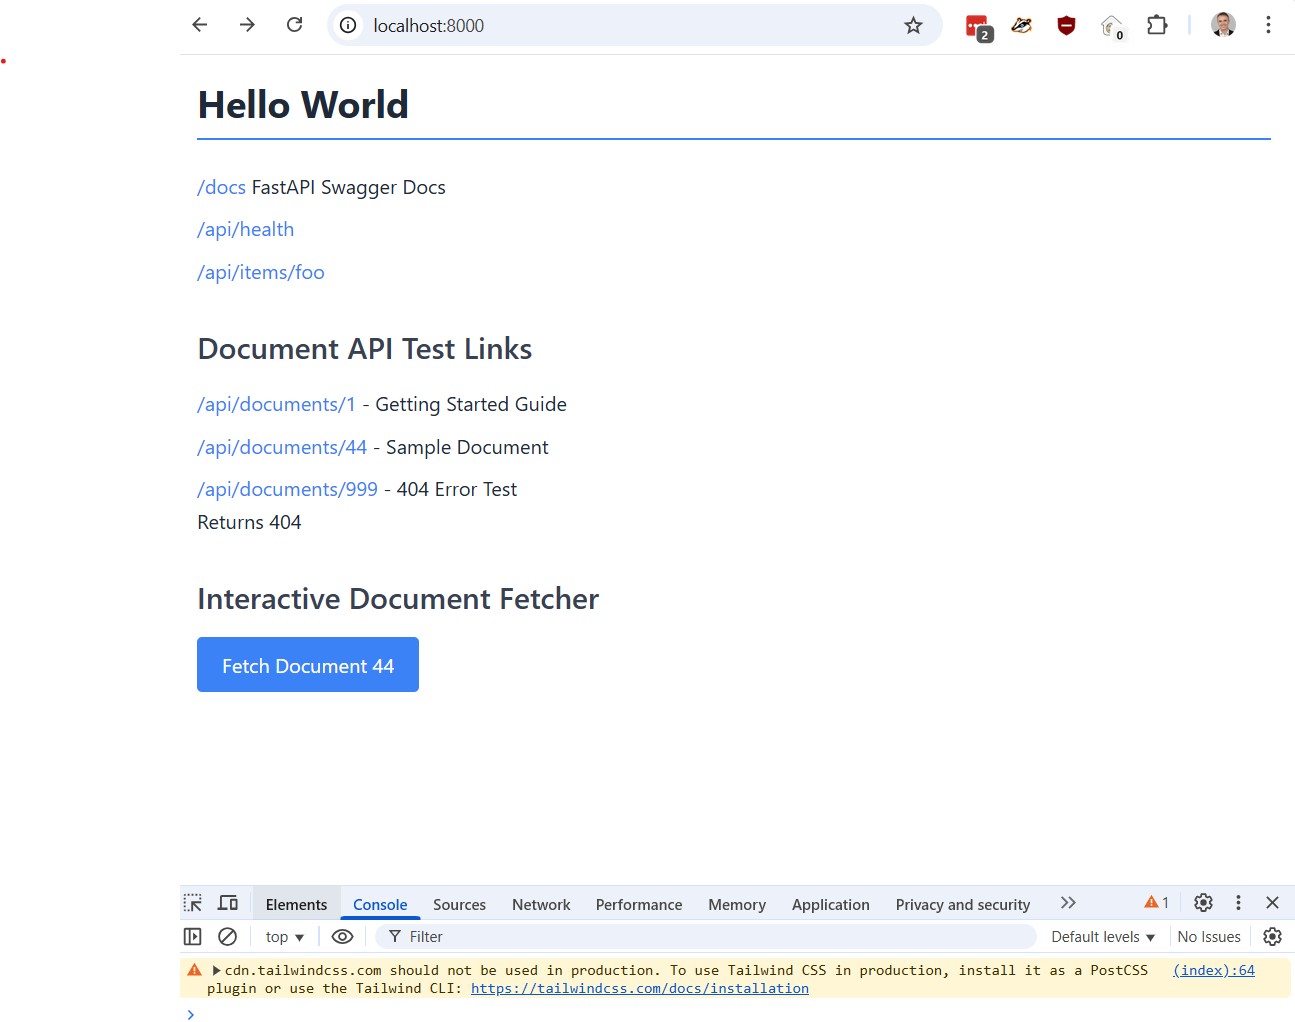Switch to the Network tab
The height and width of the screenshot is (1022, 1295).
pyautogui.click(x=541, y=904)
